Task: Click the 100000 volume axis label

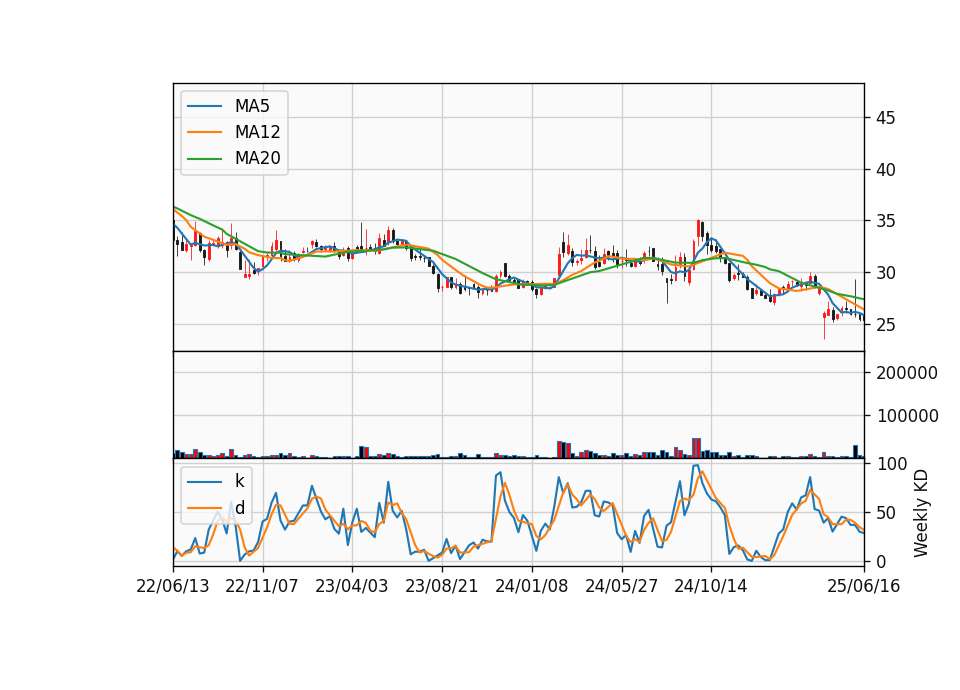Action: pyautogui.click(x=907, y=416)
